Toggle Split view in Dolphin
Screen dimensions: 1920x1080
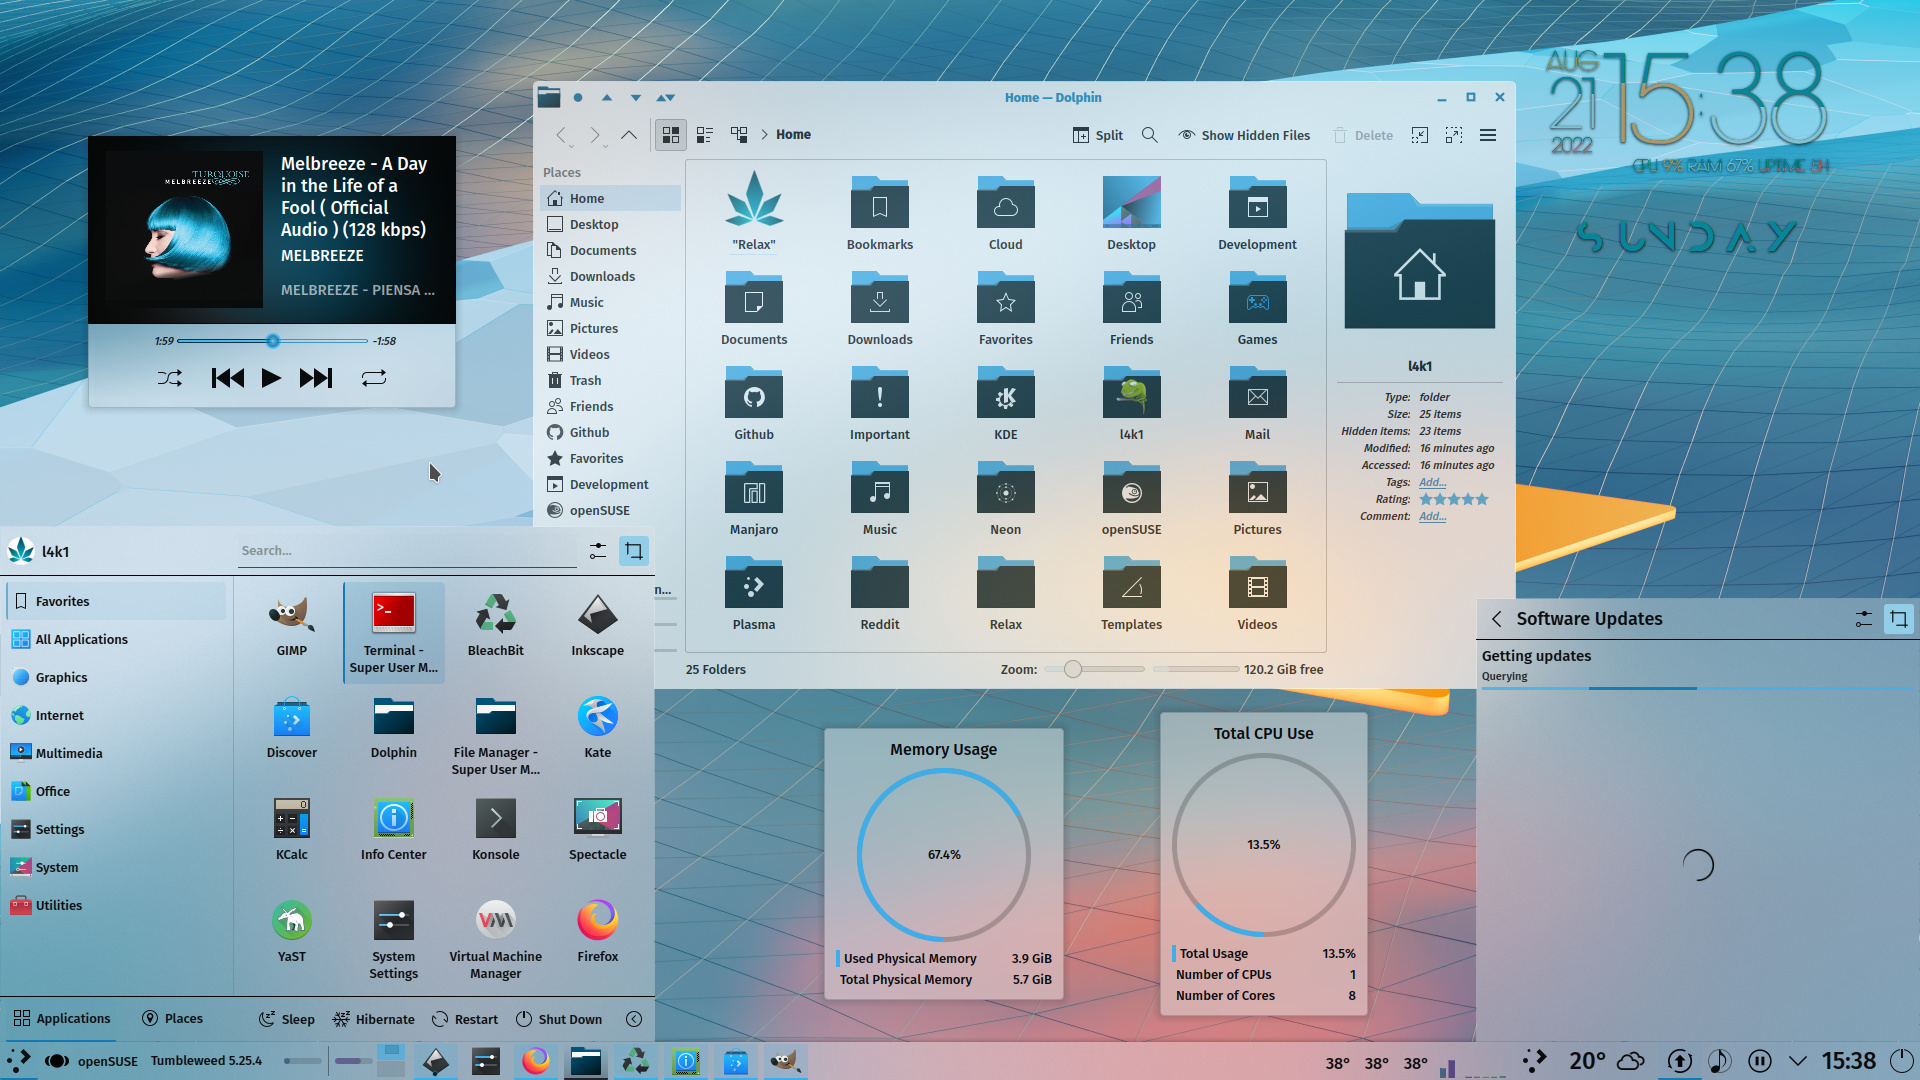point(1098,135)
